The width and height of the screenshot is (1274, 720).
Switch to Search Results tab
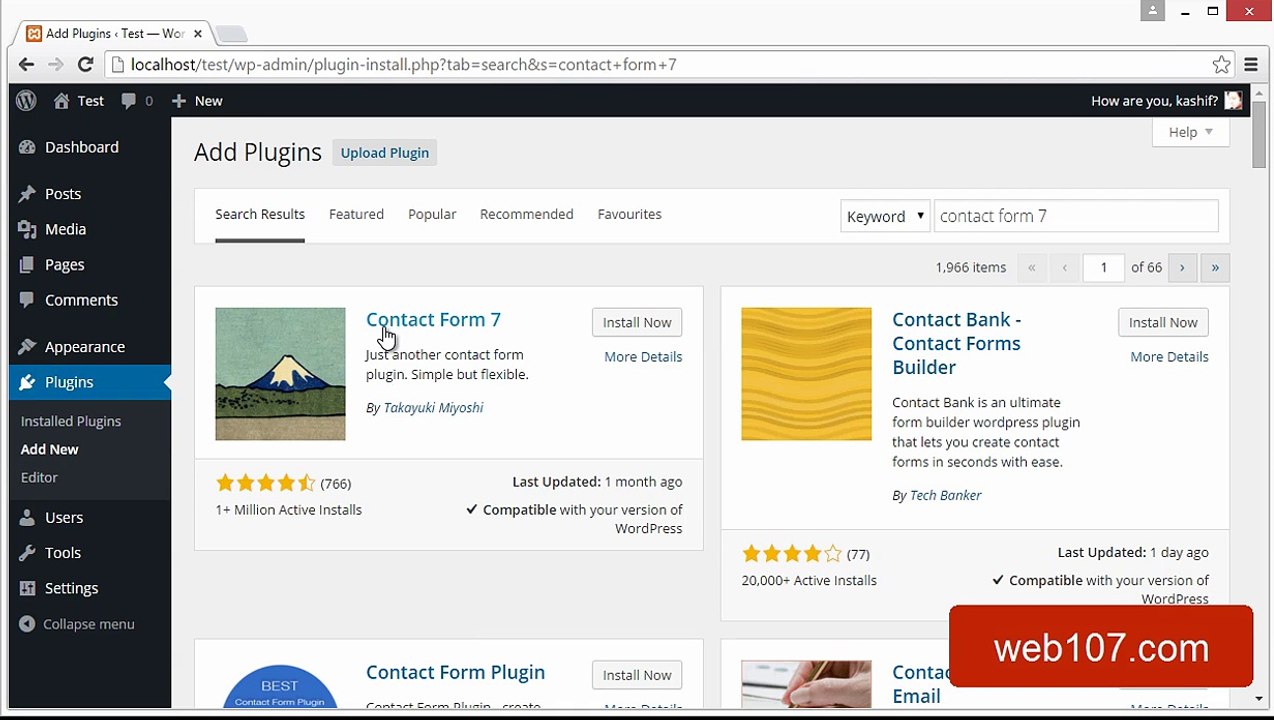click(260, 214)
